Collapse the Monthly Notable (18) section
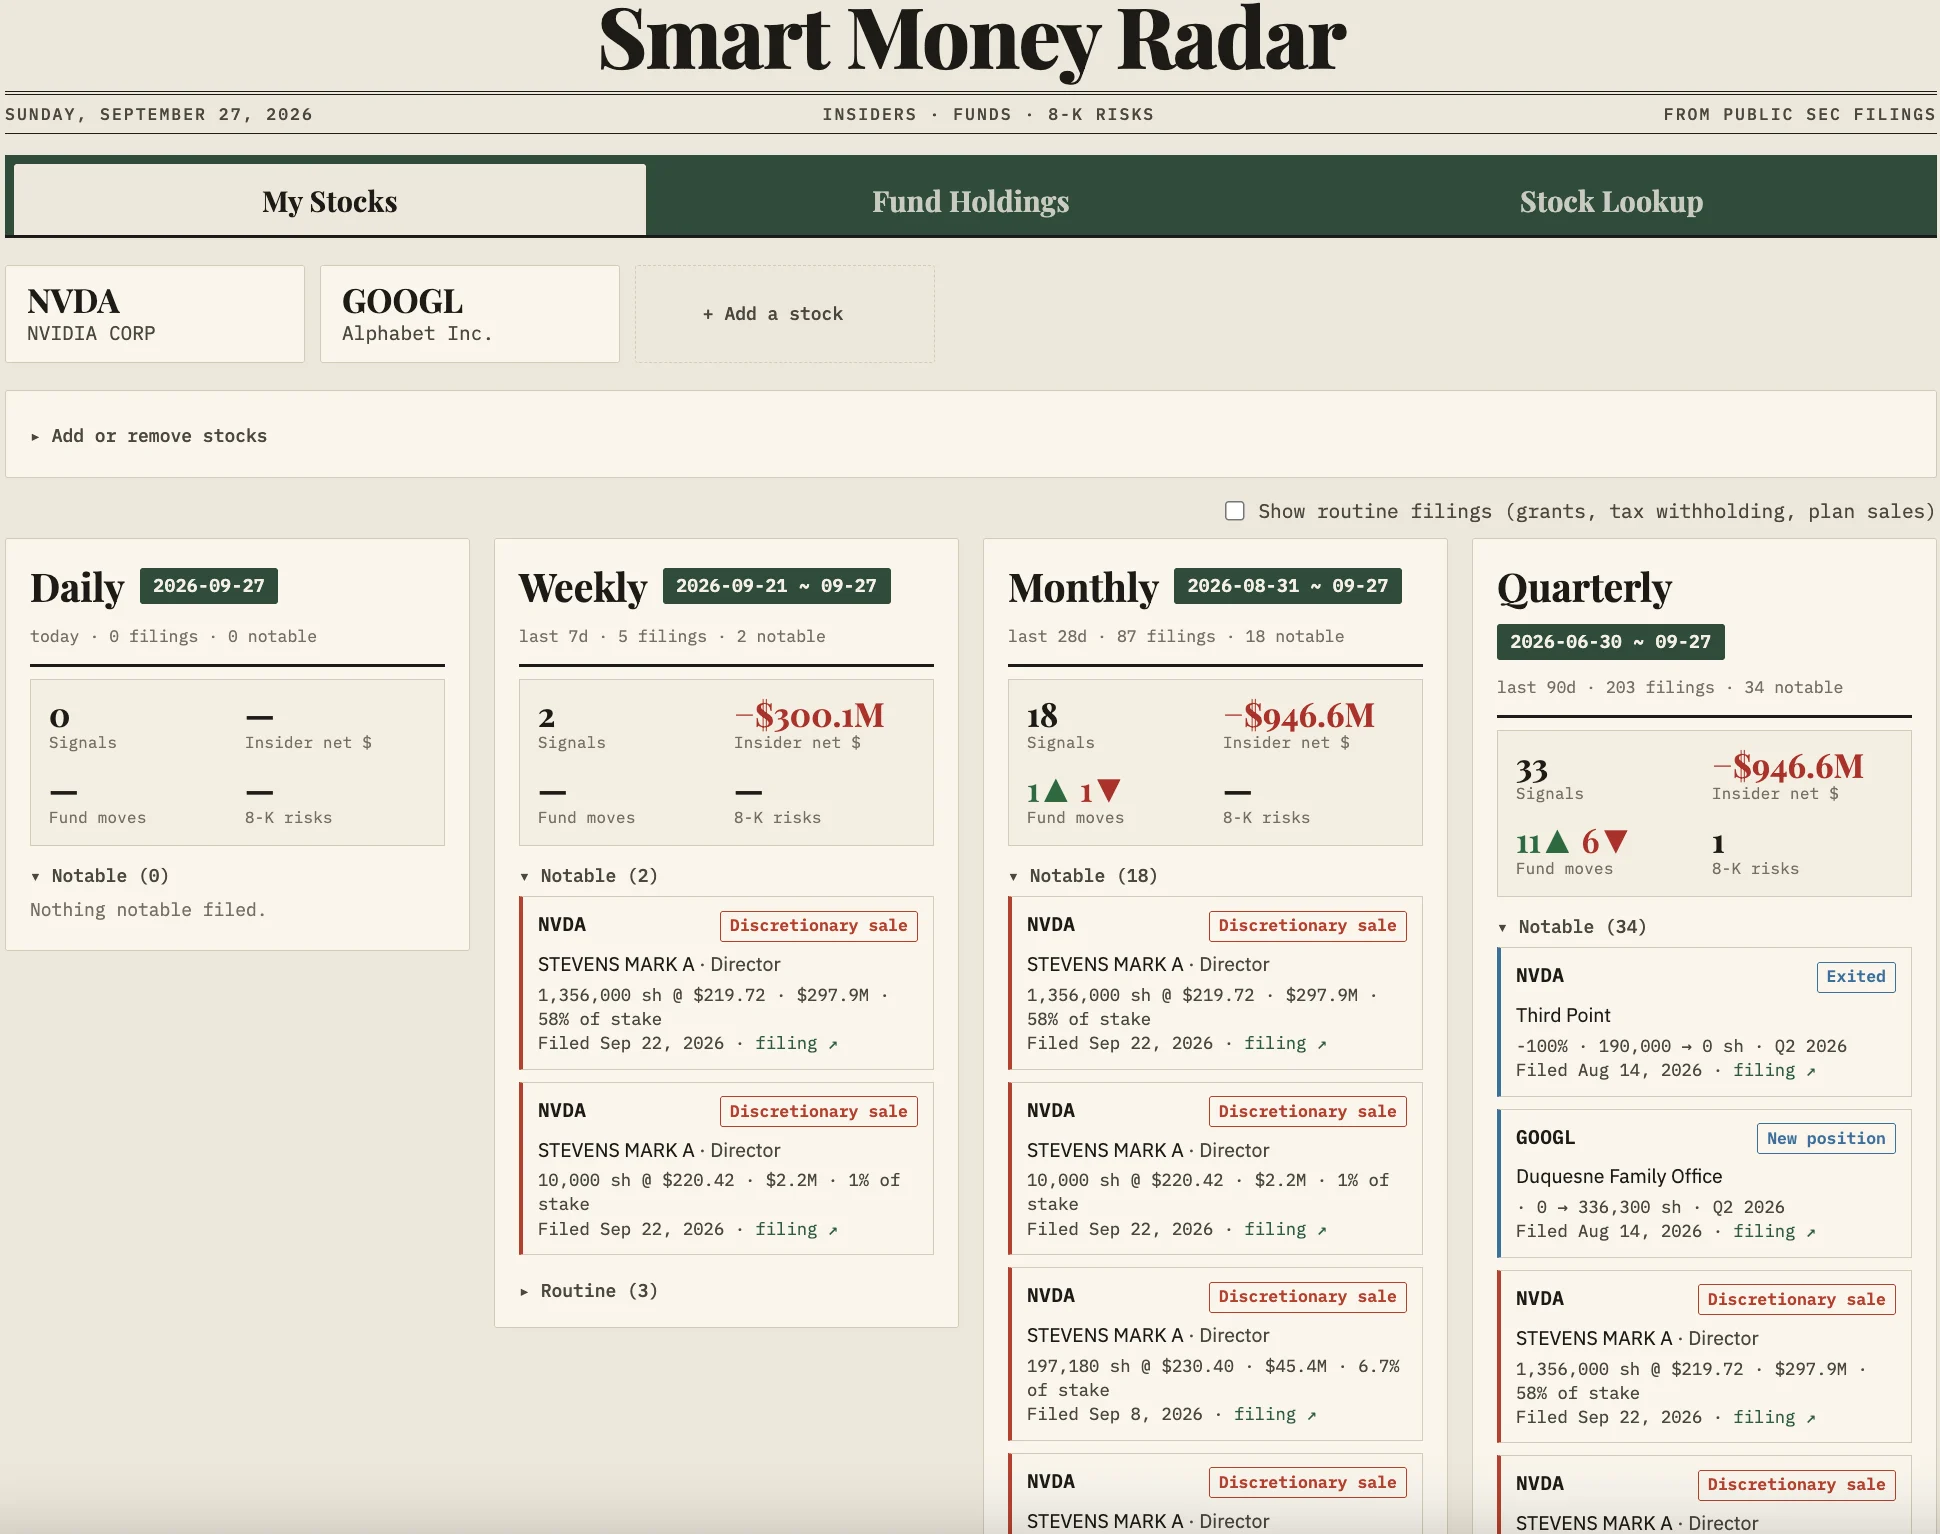 1084,876
